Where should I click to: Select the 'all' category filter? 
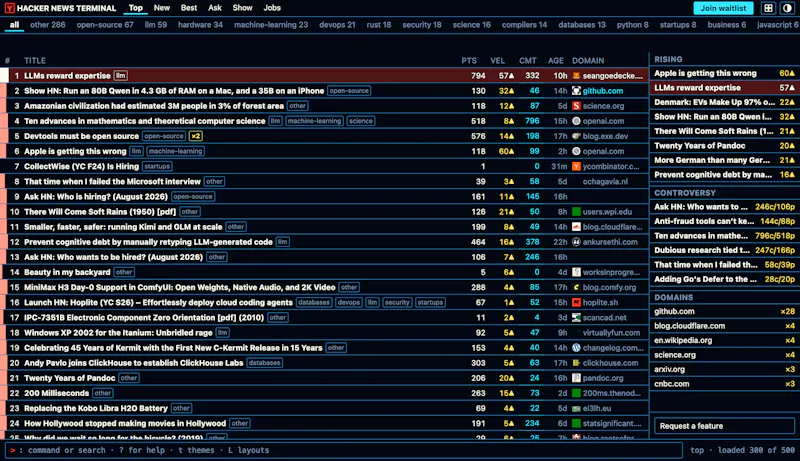click(x=14, y=24)
